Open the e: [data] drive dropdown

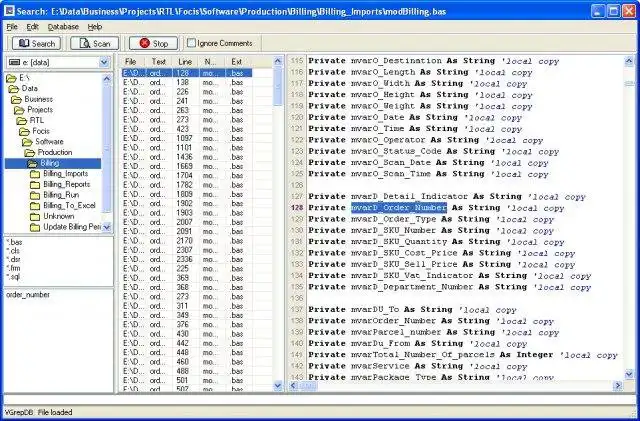click(x=104, y=62)
